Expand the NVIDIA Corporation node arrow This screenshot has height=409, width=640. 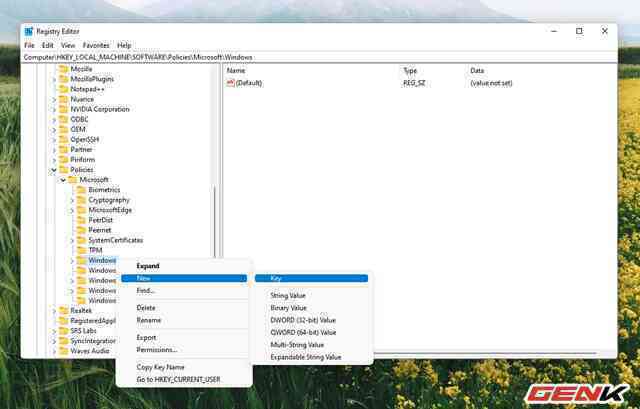54,109
